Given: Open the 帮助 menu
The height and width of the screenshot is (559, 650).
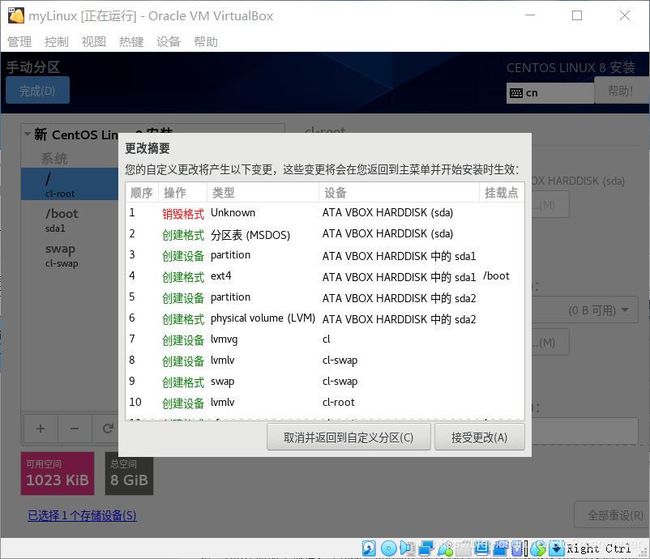Looking at the screenshot, I should (x=206, y=41).
